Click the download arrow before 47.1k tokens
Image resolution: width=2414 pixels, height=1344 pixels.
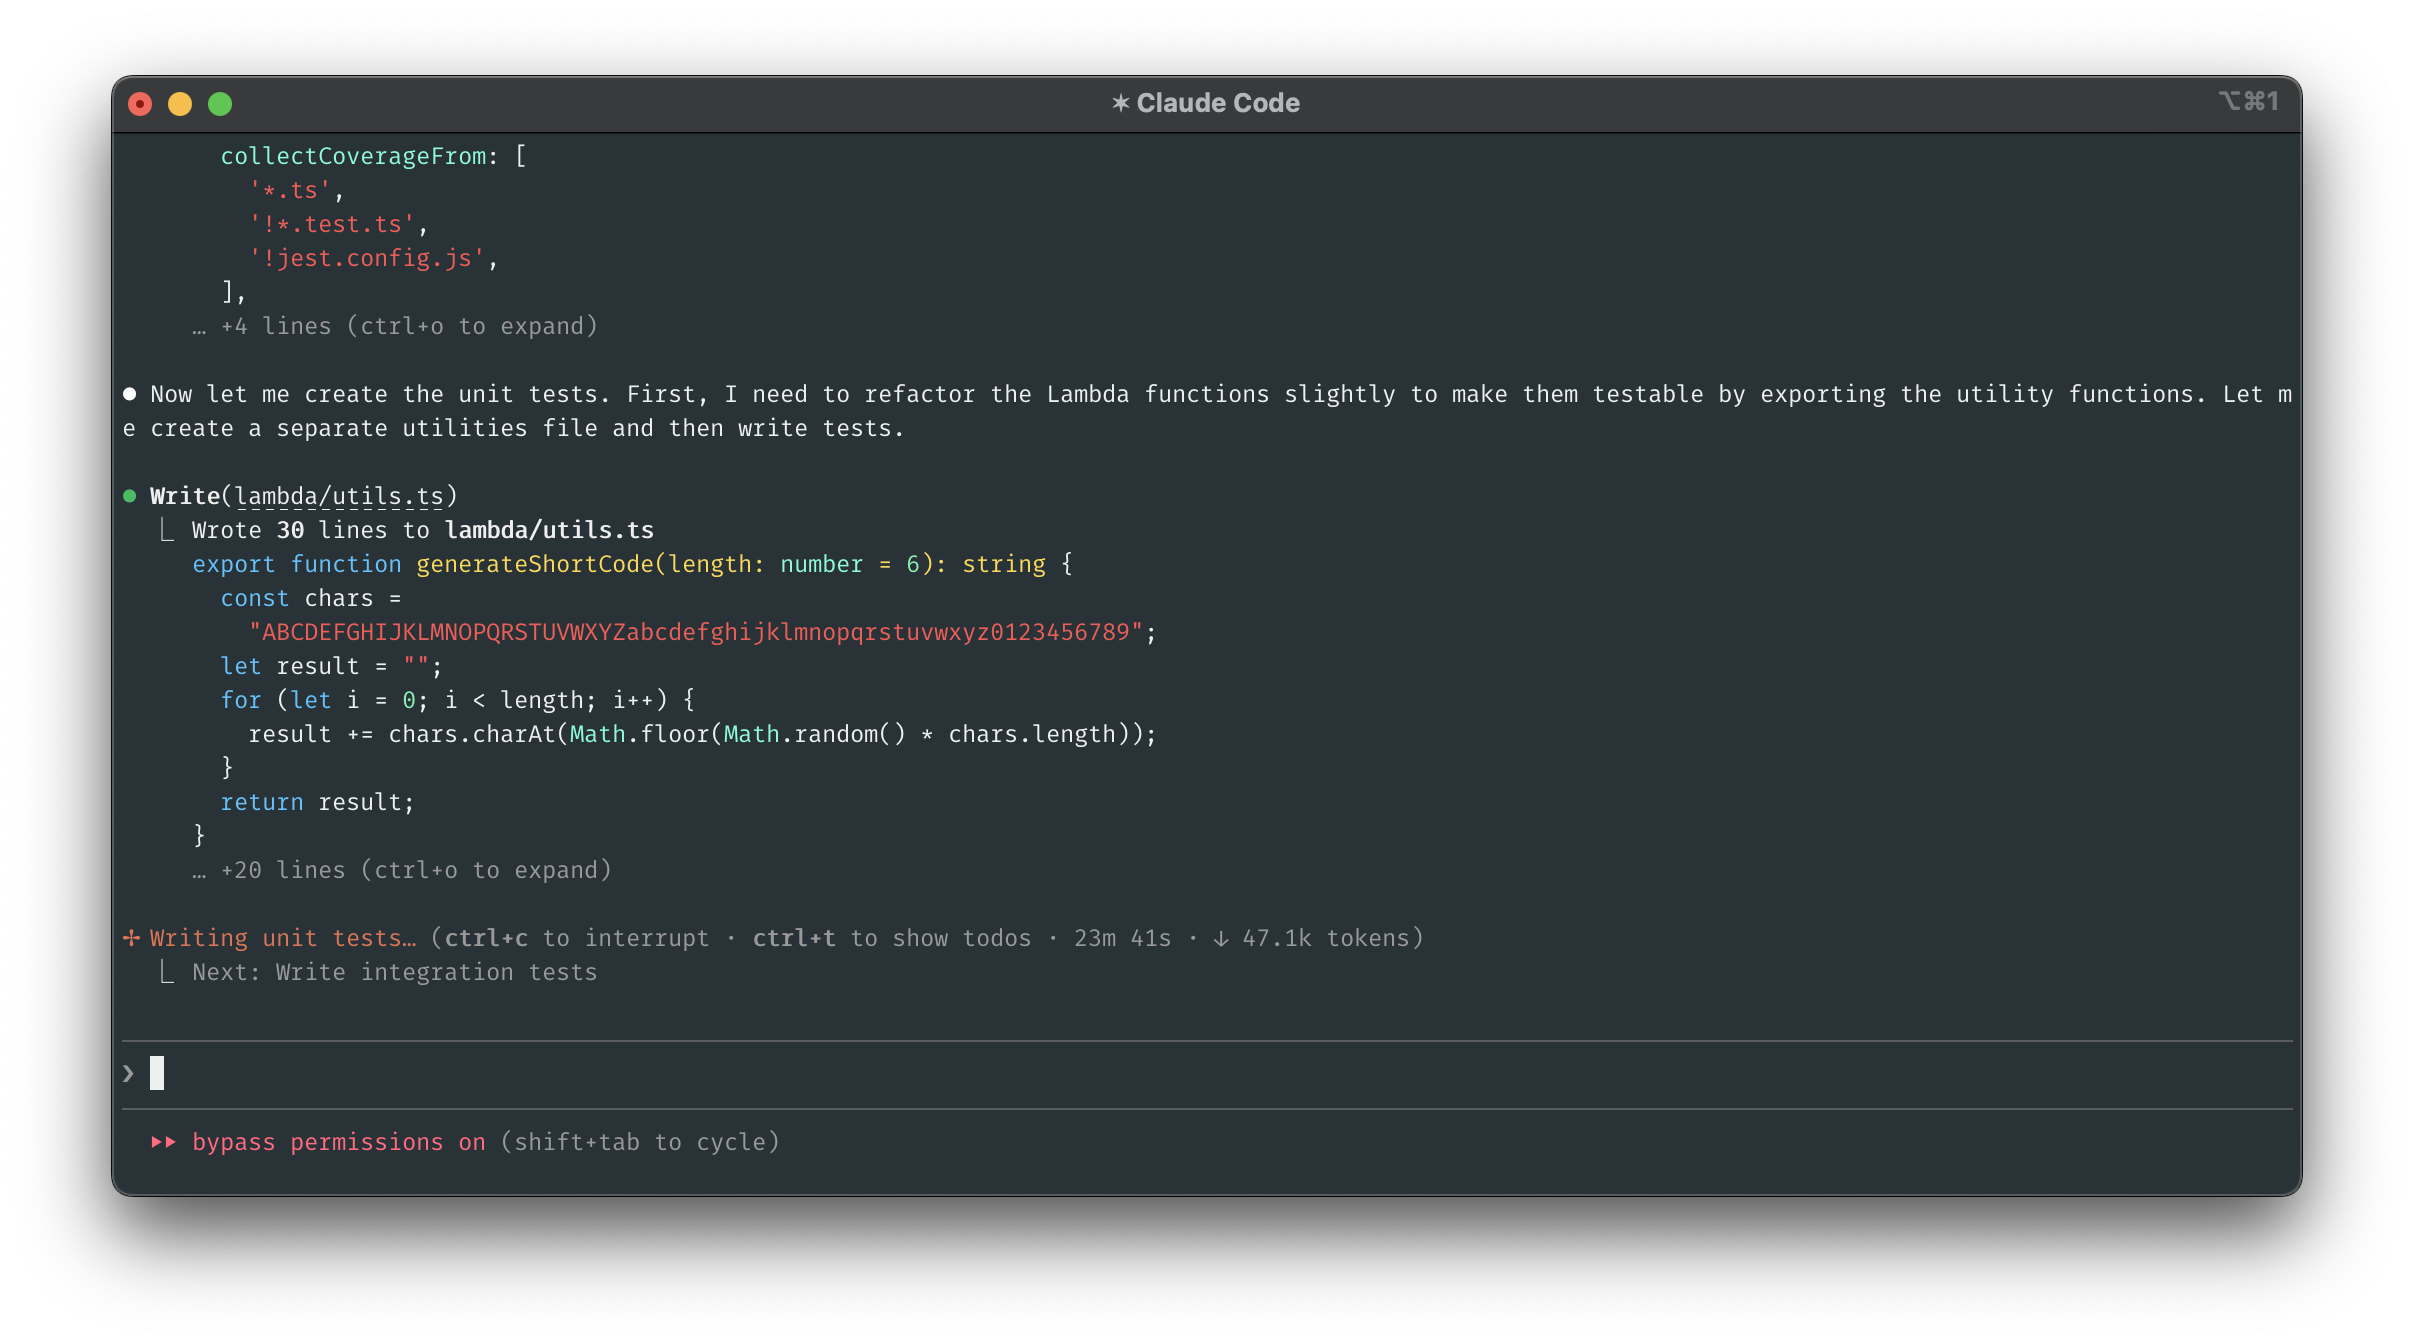point(1221,938)
